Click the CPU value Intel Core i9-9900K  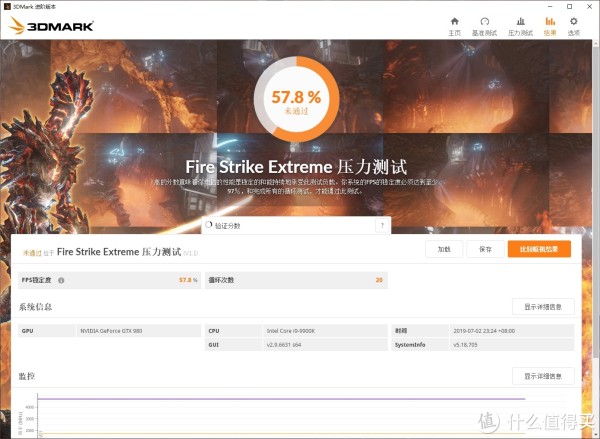pos(291,331)
